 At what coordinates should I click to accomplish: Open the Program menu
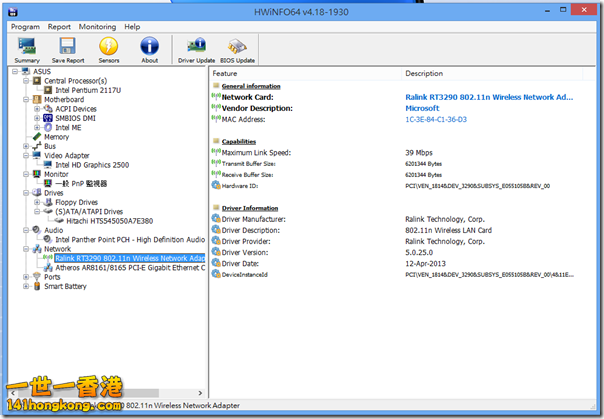click(x=25, y=27)
